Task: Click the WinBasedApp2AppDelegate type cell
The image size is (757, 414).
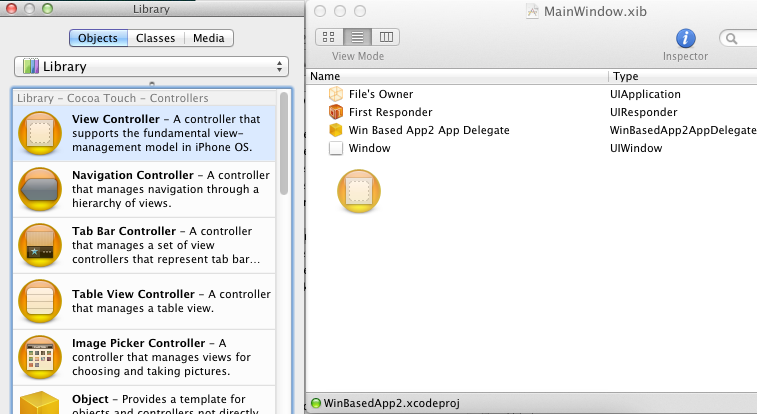Action: (x=683, y=130)
